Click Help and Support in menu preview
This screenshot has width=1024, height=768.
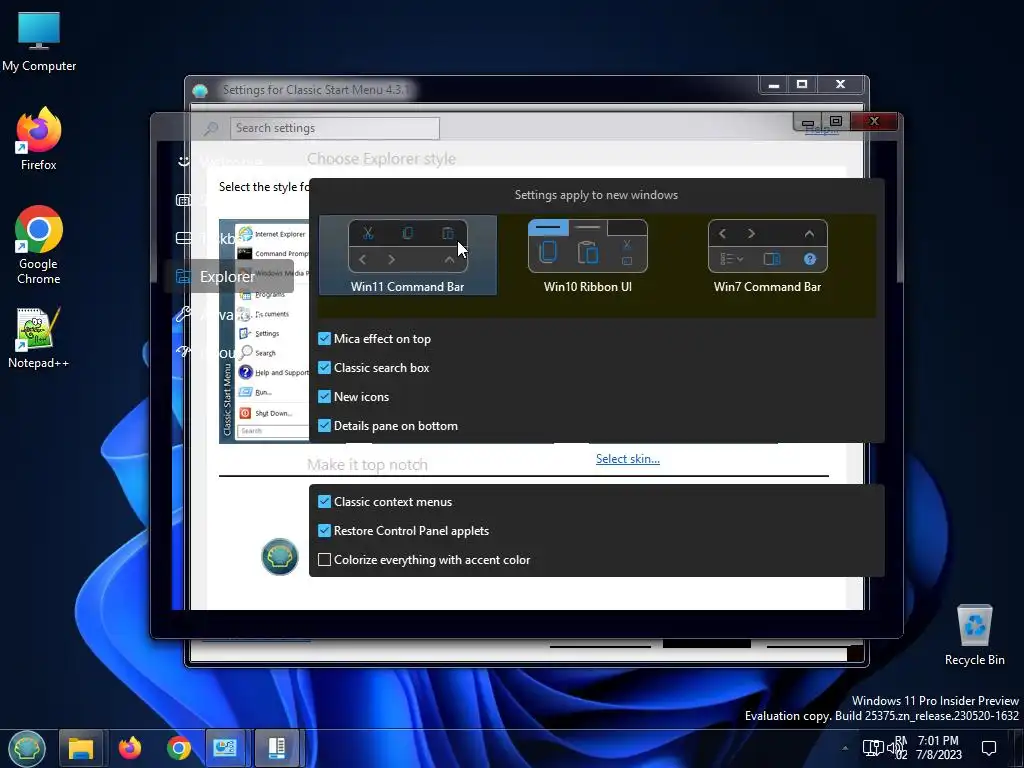(x=274, y=372)
